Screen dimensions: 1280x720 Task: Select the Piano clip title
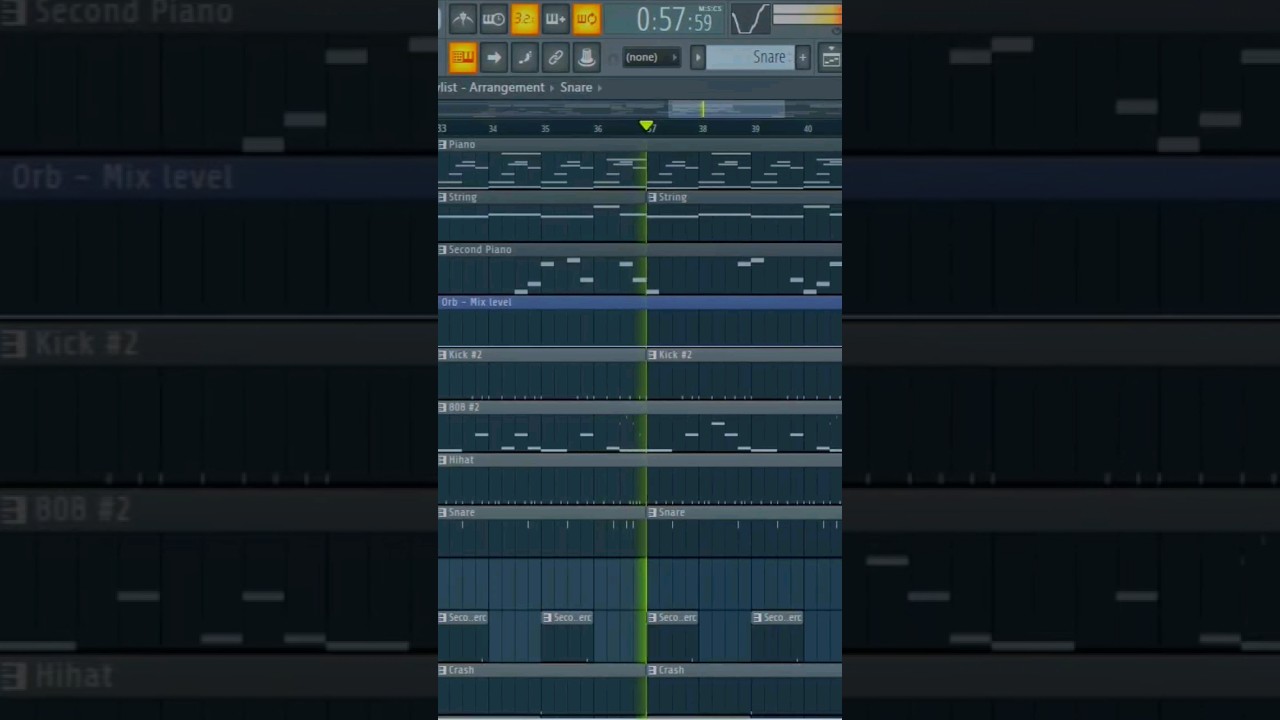[462, 145]
